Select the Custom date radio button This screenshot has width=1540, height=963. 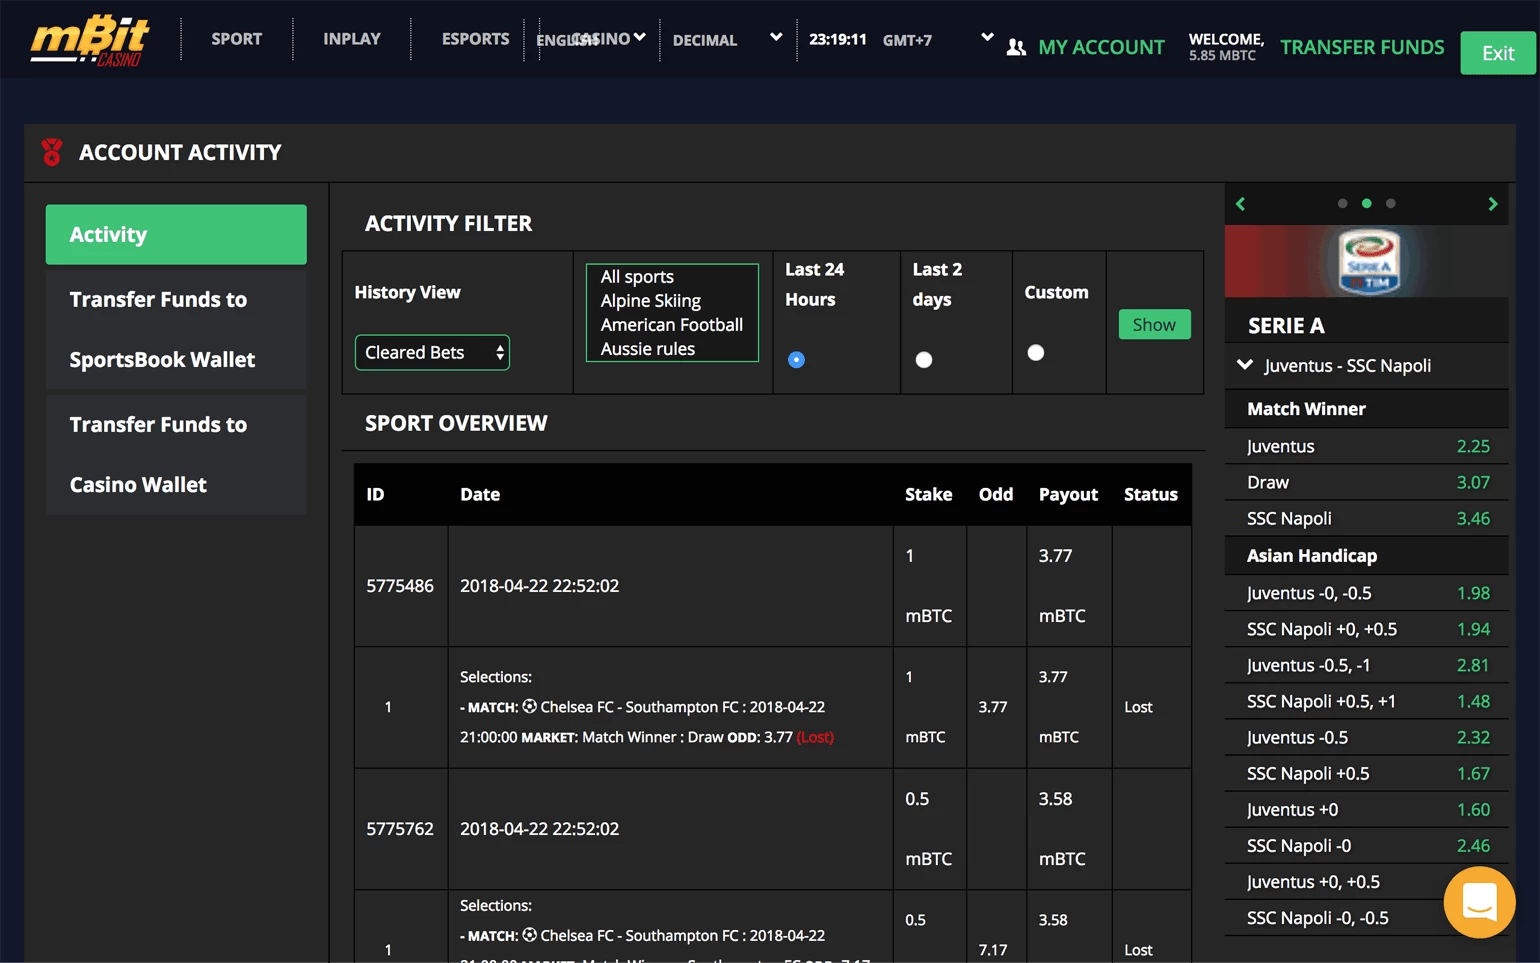click(x=1036, y=352)
